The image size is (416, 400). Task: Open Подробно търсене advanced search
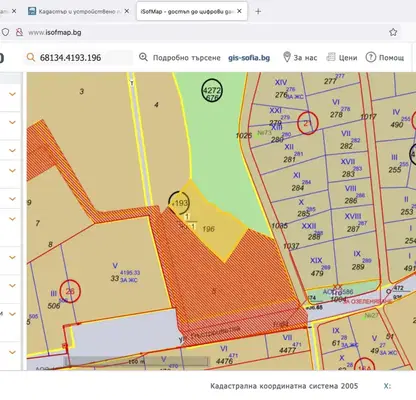[x=180, y=58]
